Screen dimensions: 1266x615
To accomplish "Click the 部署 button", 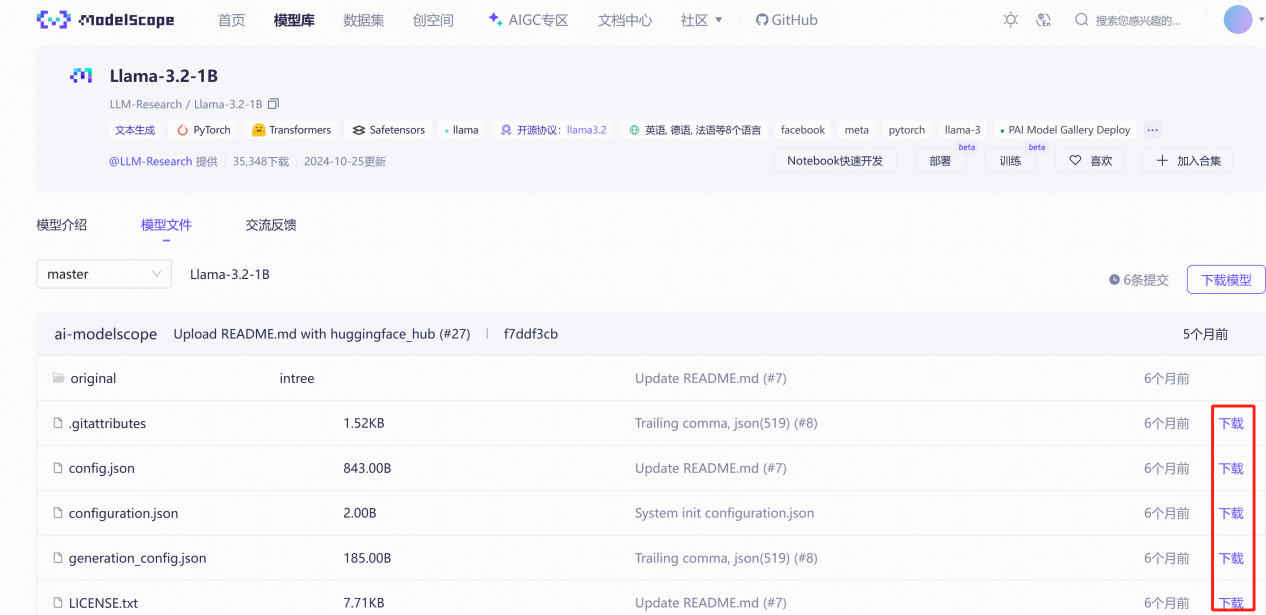I will tap(940, 160).
